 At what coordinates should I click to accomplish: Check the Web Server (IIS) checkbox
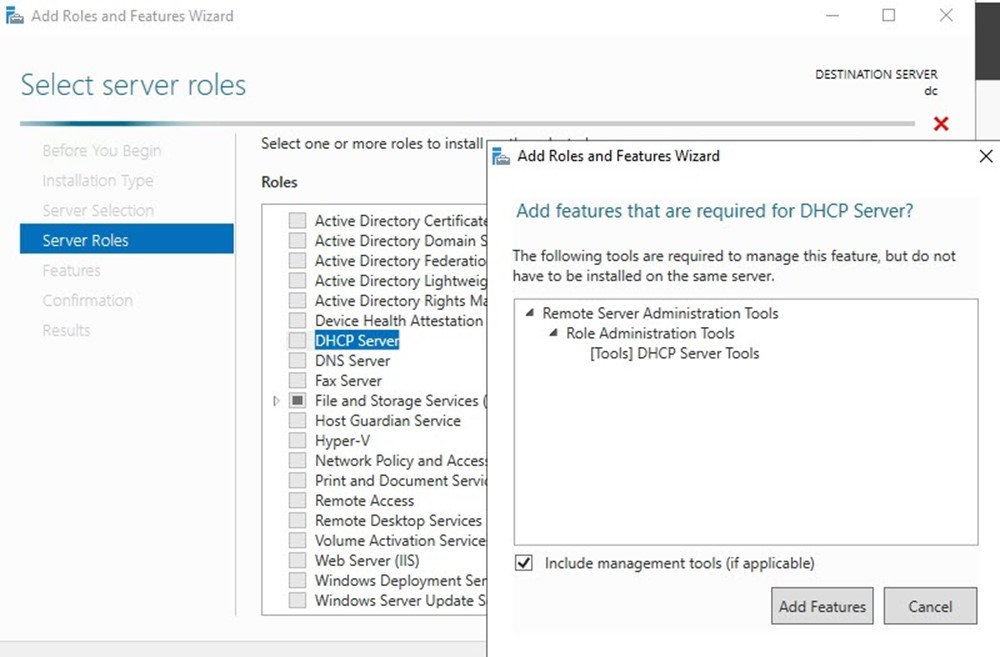[297, 560]
